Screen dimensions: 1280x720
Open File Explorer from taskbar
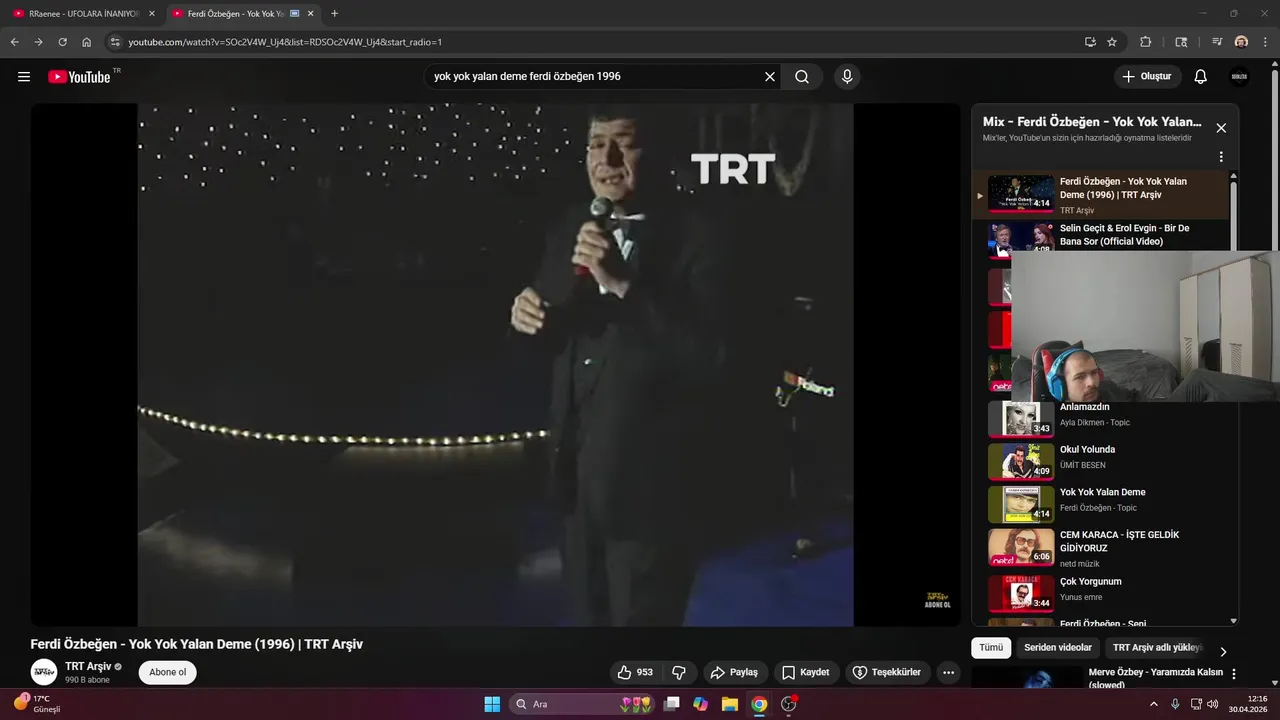point(730,704)
